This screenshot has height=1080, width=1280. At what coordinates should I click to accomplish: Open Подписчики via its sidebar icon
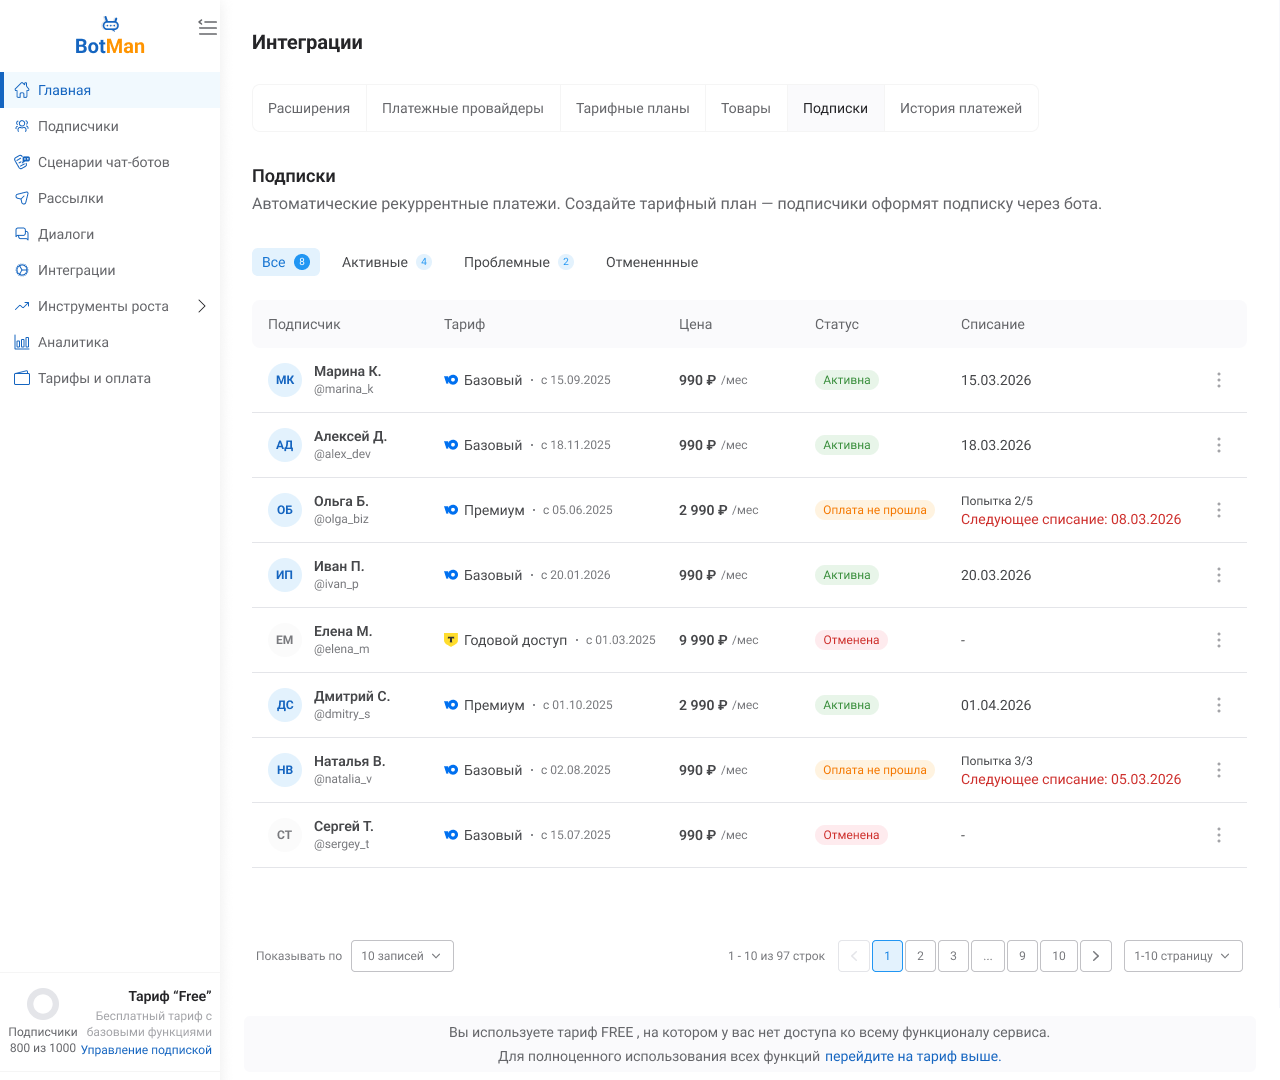(x=22, y=126)
